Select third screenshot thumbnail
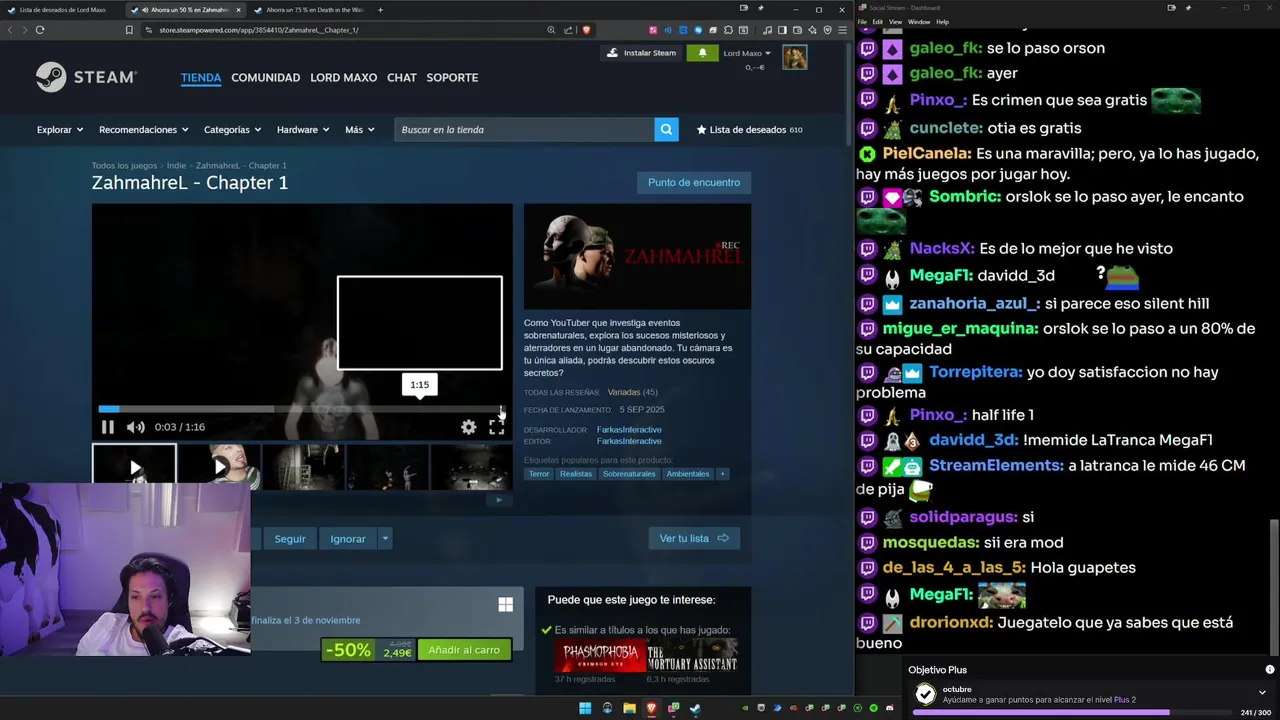 pos(303,466)
